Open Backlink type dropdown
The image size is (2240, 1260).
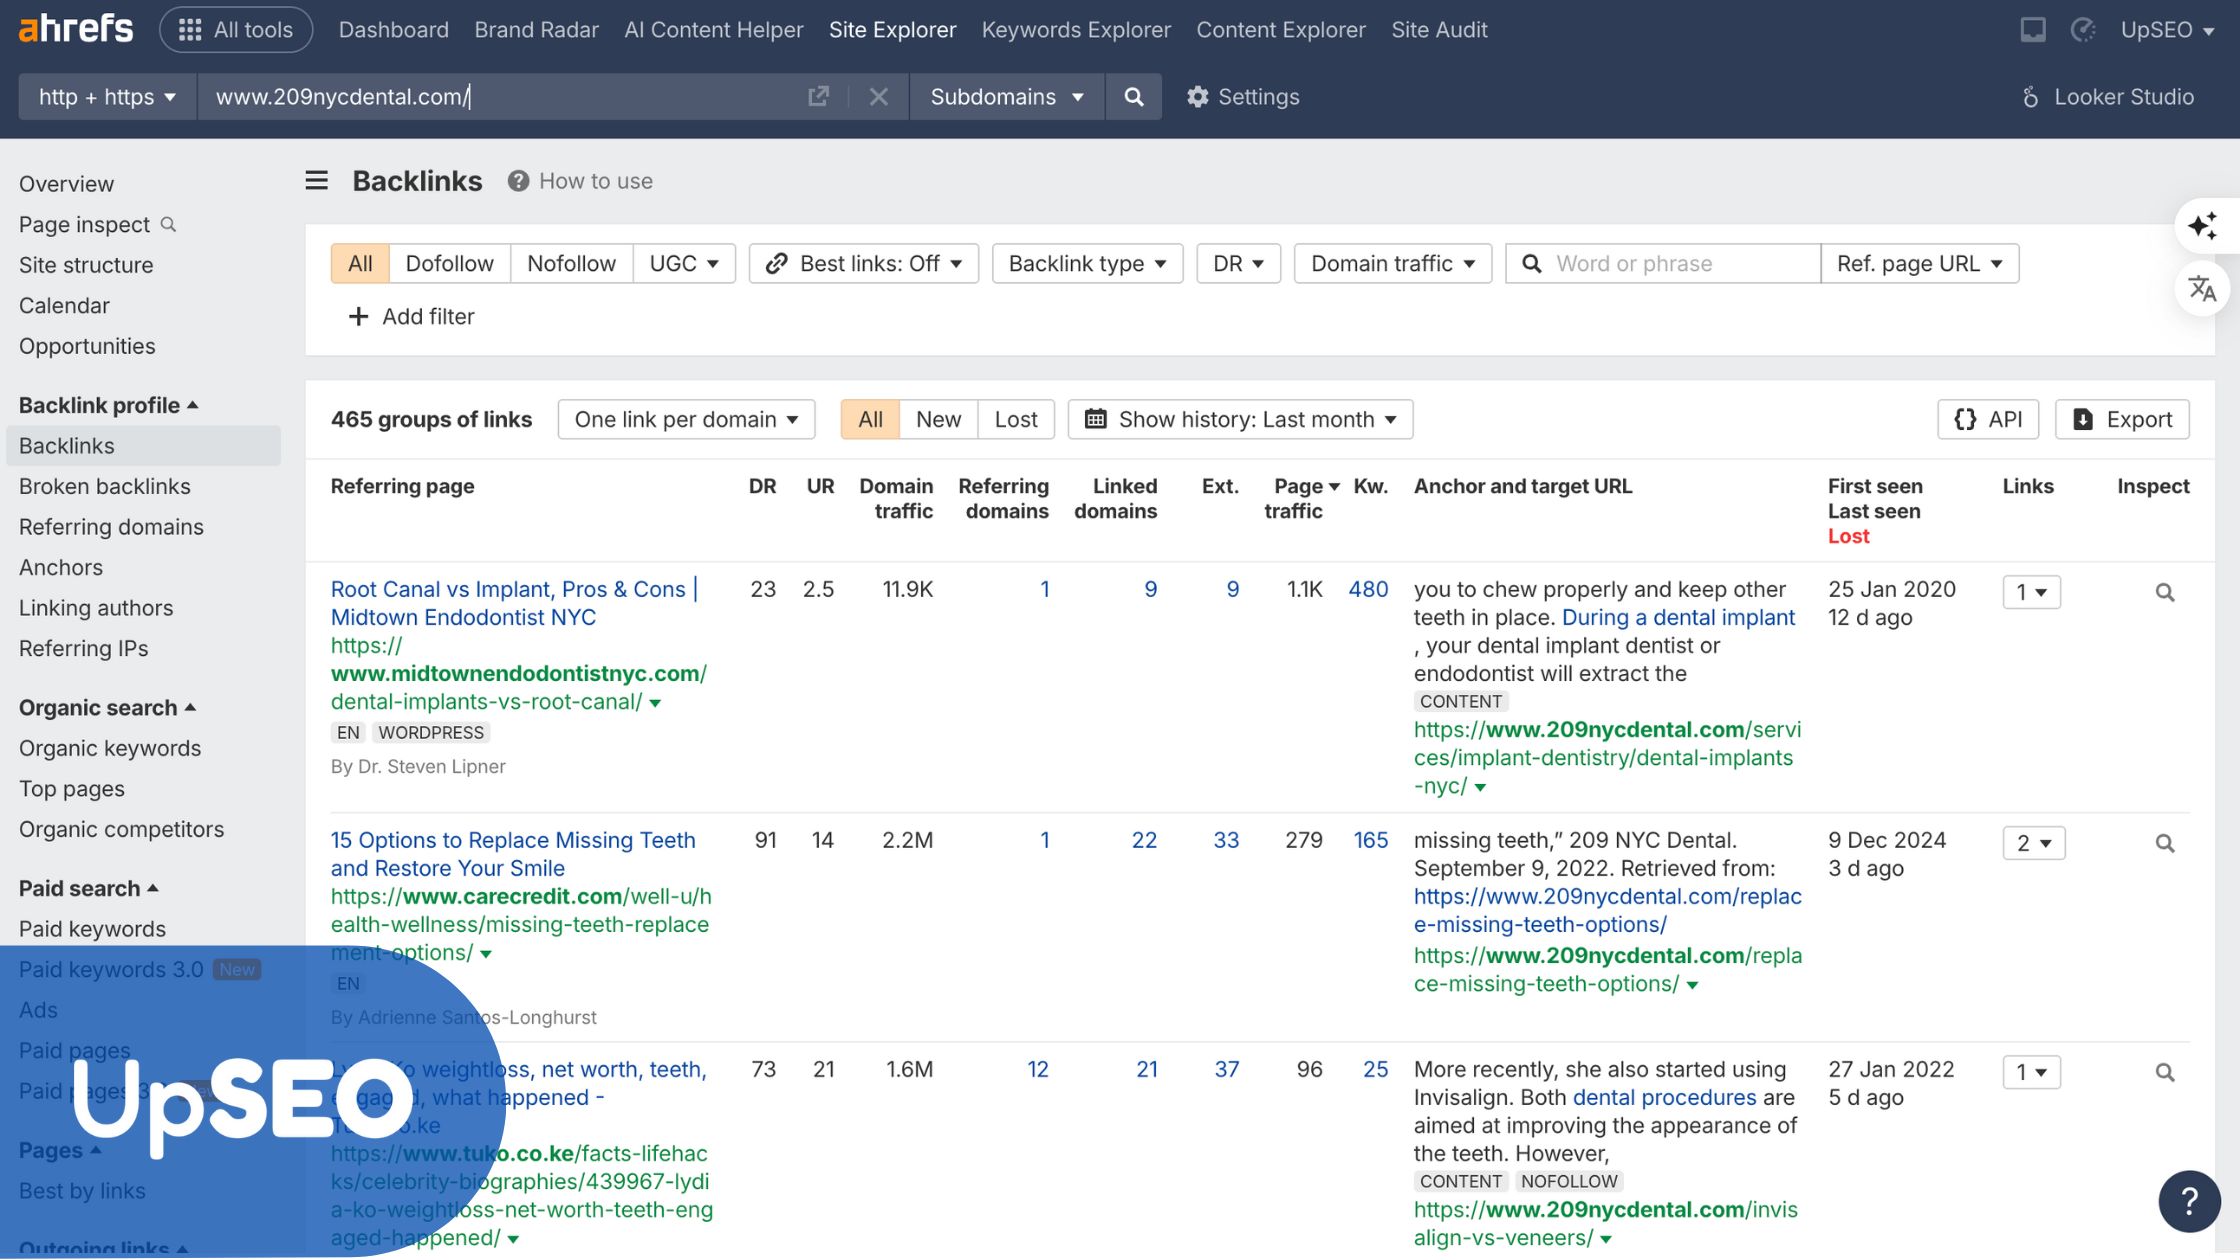click(1088, 264)
